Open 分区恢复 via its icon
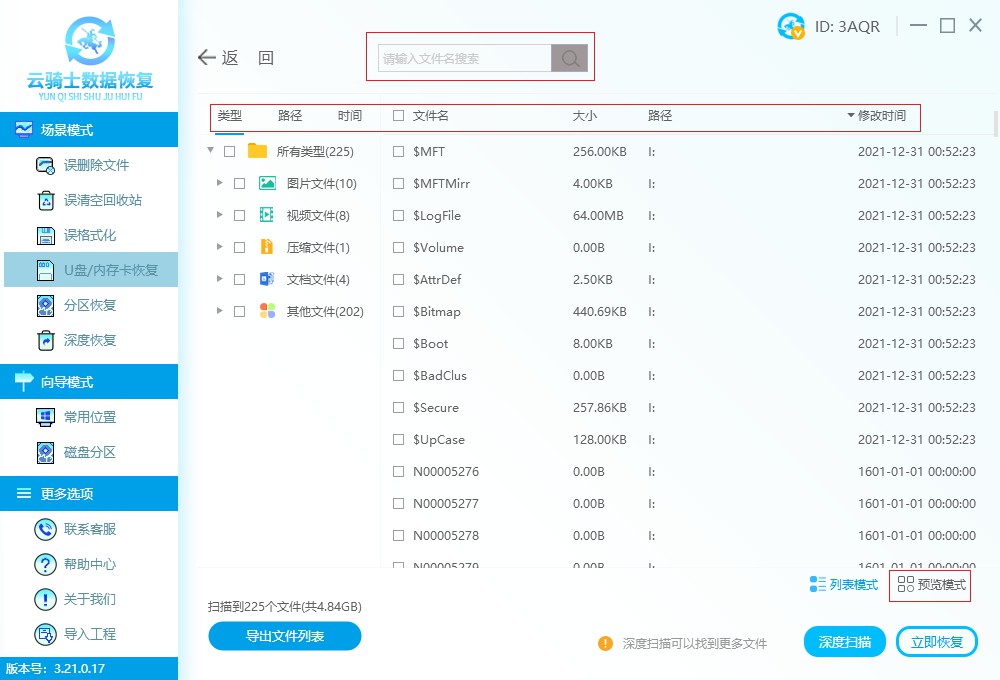Viewport: 1000px width, 680px height. [x=45, y=306]
